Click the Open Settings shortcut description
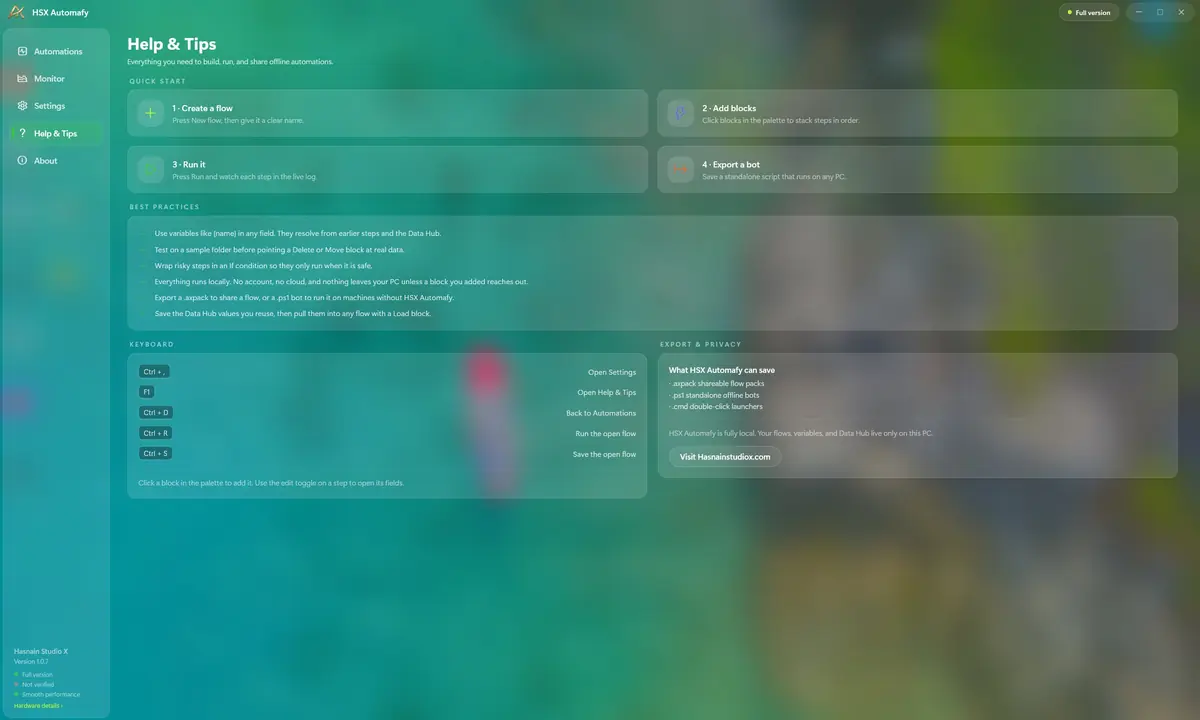The image size is (1200, 720). [x=612, y=372]
